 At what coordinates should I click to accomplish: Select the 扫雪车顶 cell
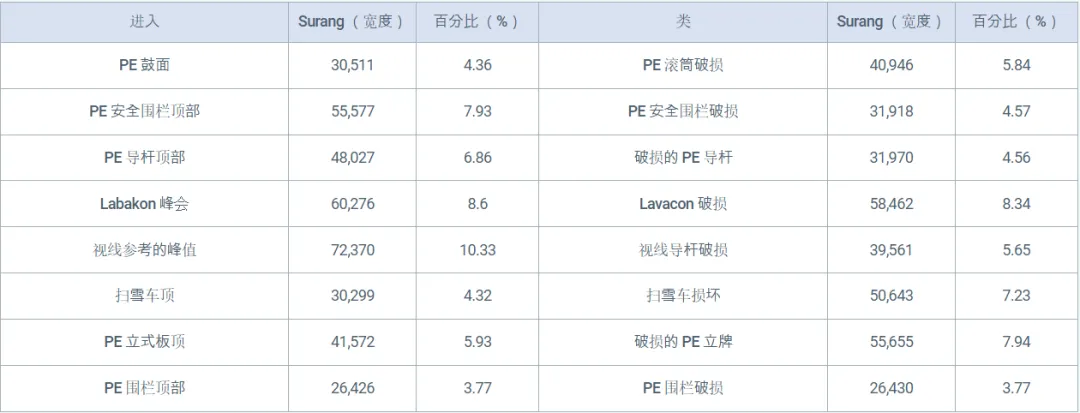pos(144,295)
